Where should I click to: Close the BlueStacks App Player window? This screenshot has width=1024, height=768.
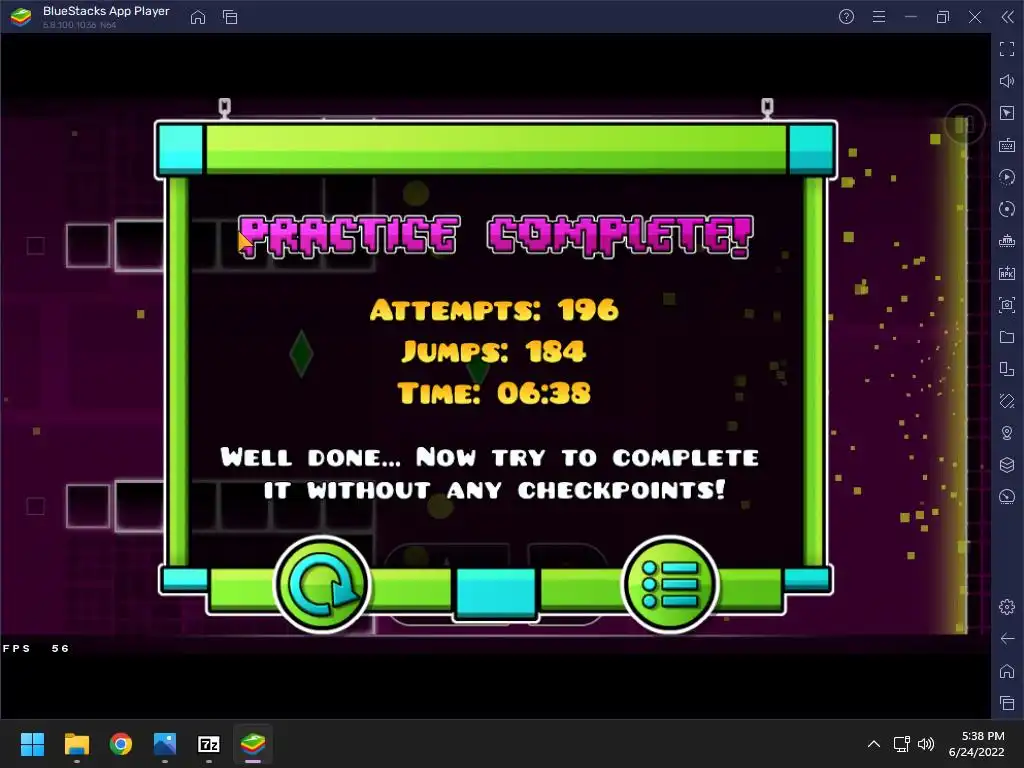[975, 17]
